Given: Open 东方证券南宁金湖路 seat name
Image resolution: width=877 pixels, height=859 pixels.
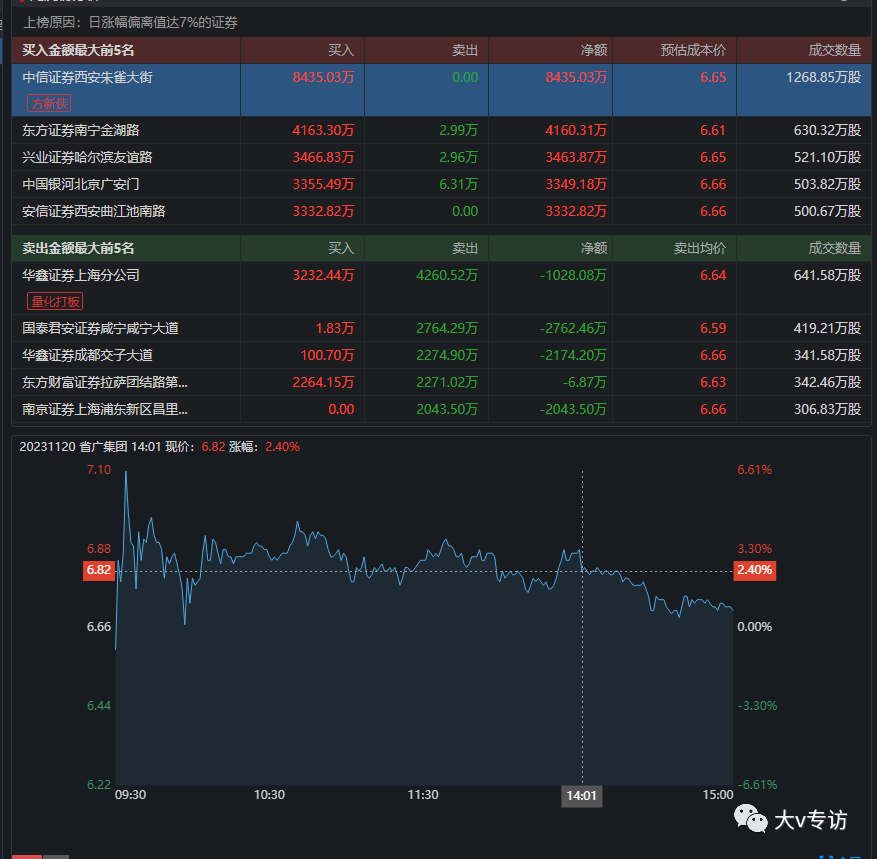Looking at the screenshot, I should coord(81,130).
